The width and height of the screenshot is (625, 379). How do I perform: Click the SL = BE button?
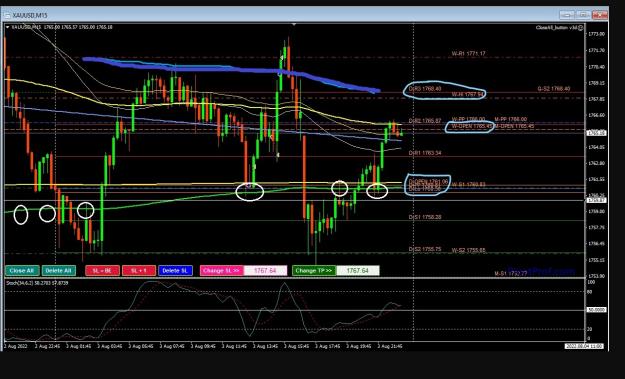(102, 271)
